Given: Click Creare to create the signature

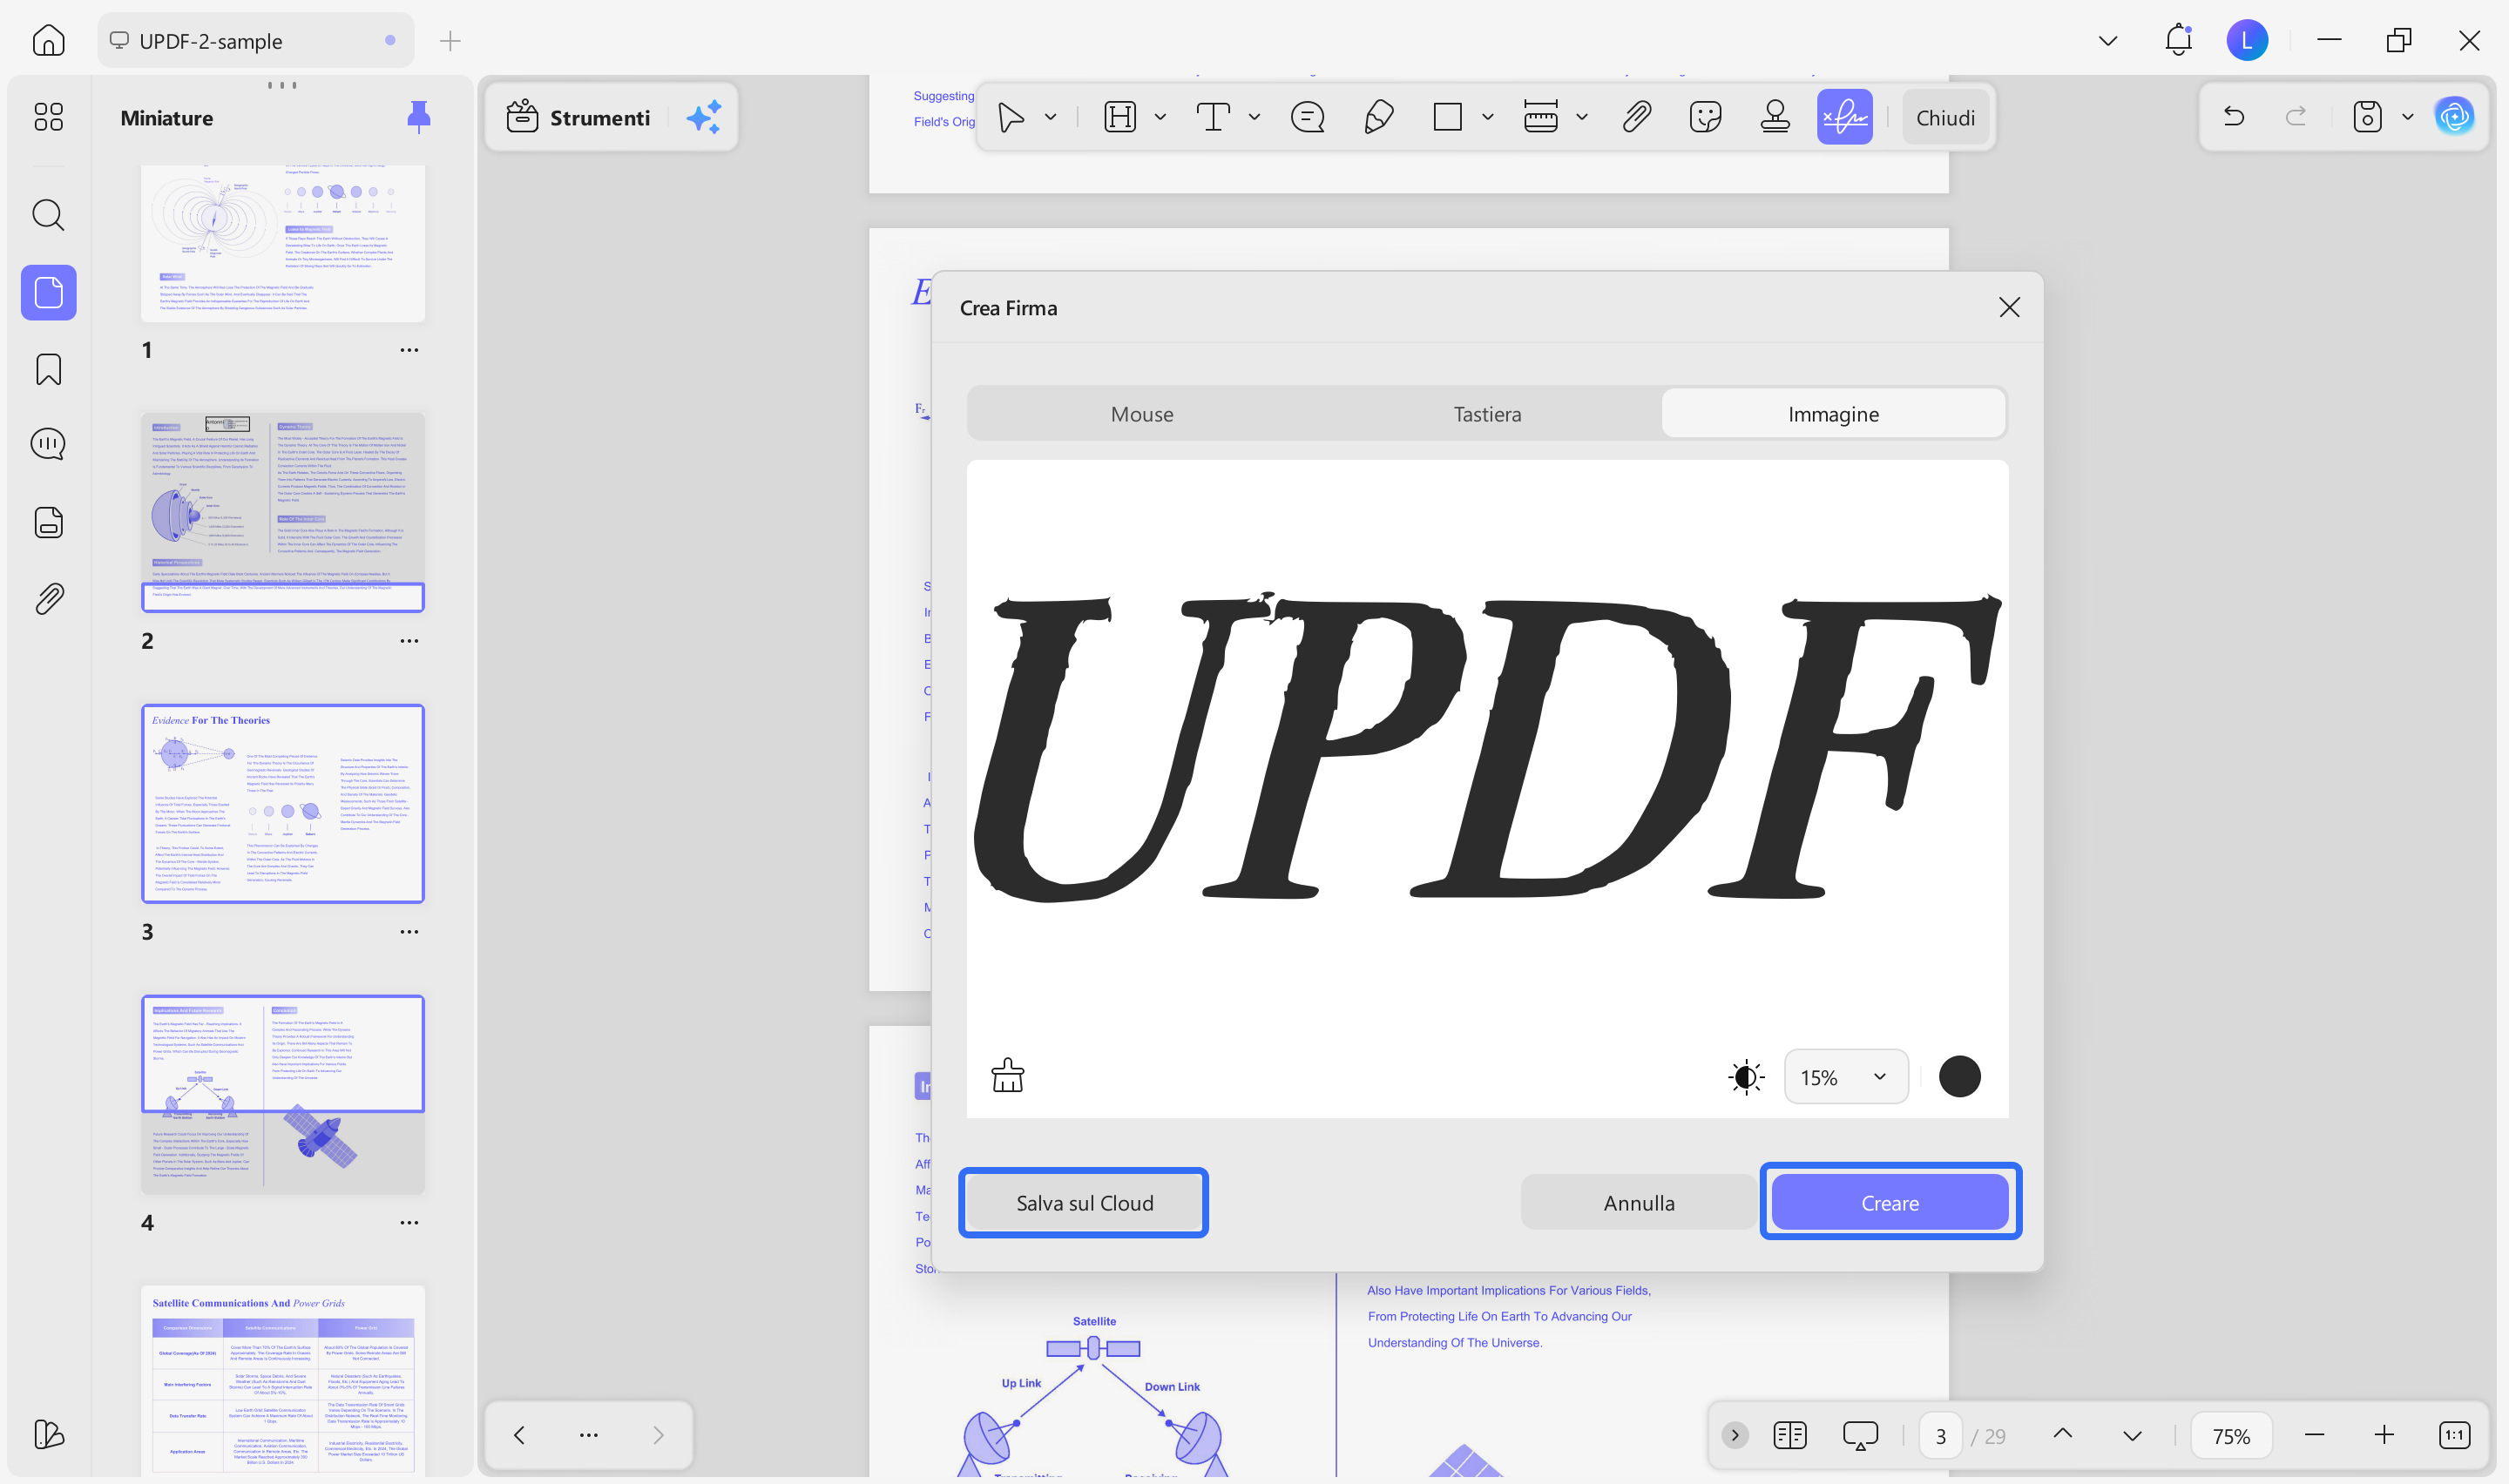Looking at the screenshot, I should pyautogui.click(x=1890, y=1202).
